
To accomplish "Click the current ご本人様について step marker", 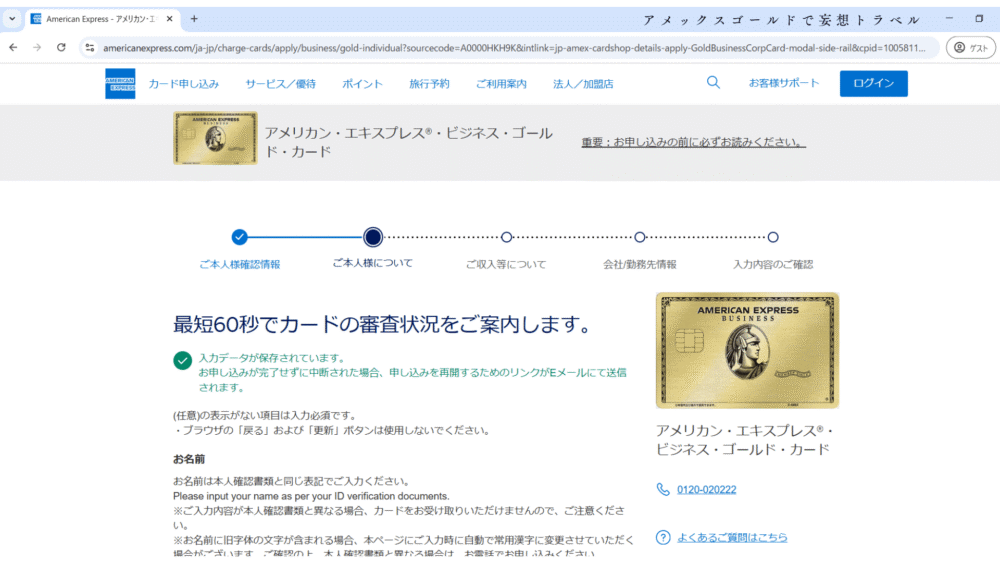I will (373, 237).
